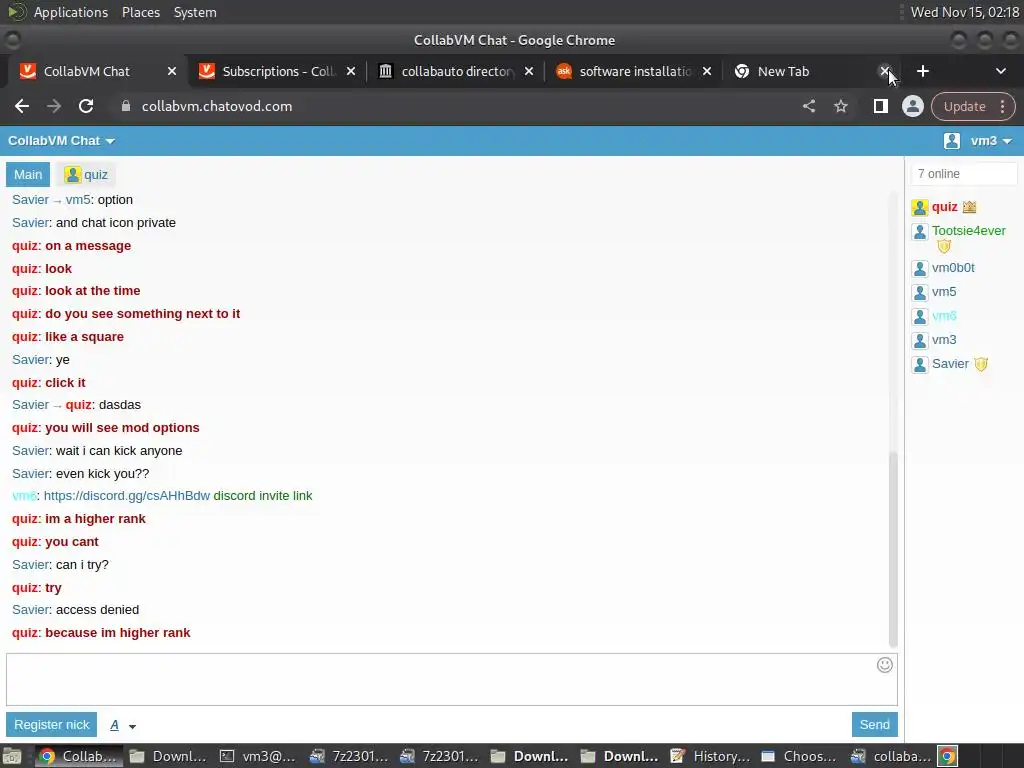Open the side panel icon in Chrome toolbar
Screen dimensions: 1024x768
point(880,106)
